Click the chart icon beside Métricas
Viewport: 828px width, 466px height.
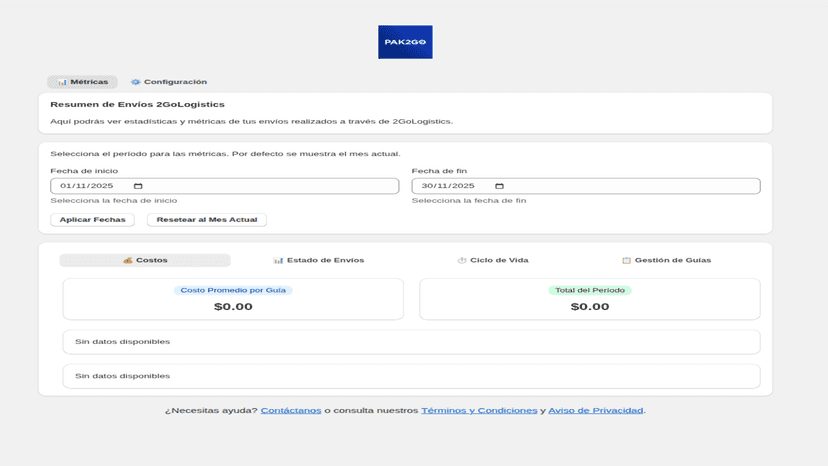click(x=62, y=82)
